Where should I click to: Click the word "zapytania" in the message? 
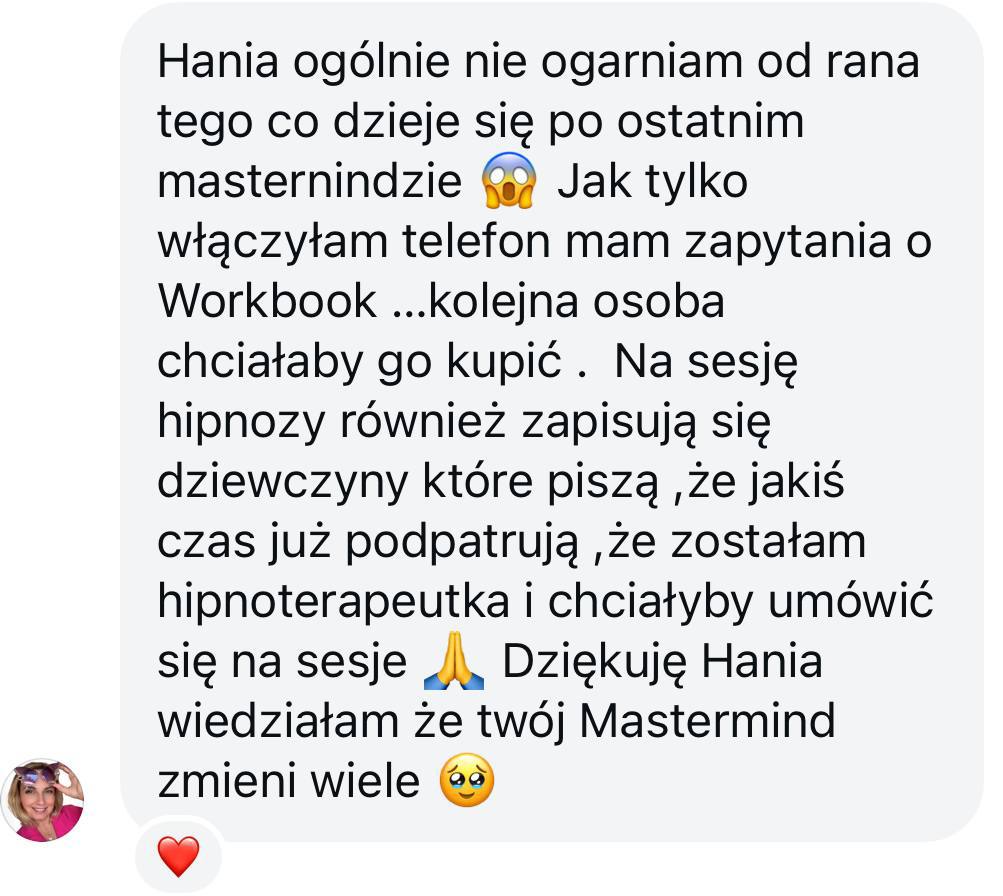[788, 243]
